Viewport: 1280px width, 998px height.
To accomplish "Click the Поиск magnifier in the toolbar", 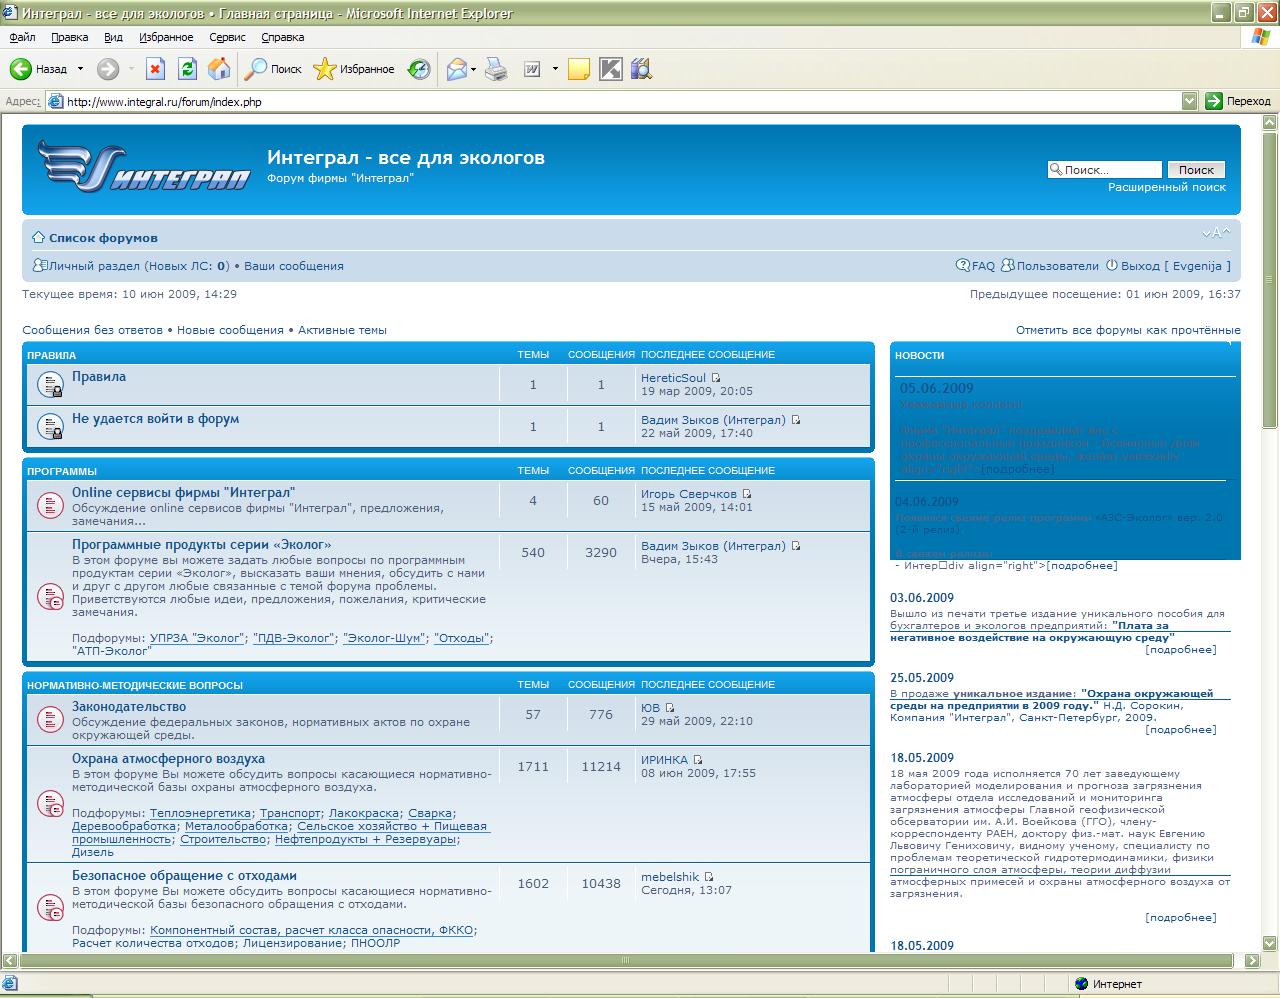I will [x=274, y=69].
